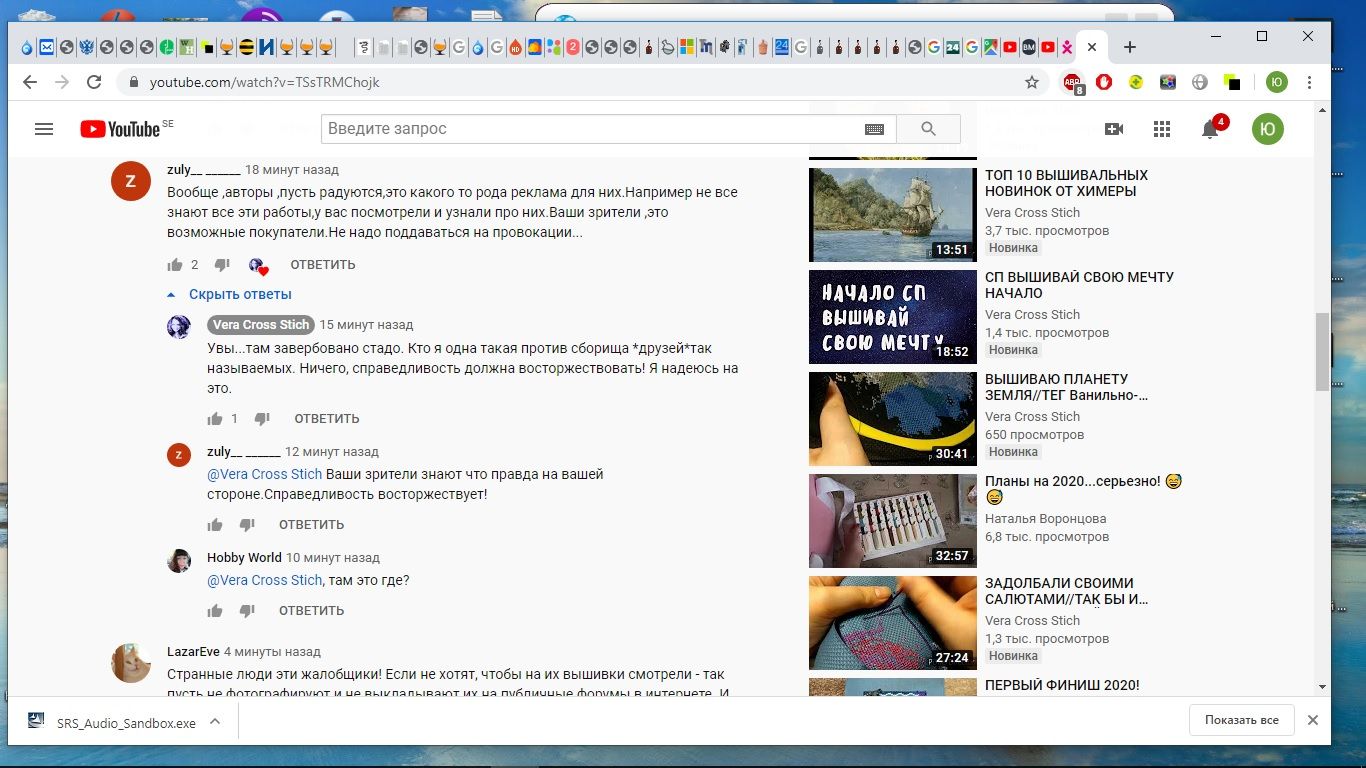Open the YouTube apps grid
1366x768 pixels.
click(x=1161, y=129)
